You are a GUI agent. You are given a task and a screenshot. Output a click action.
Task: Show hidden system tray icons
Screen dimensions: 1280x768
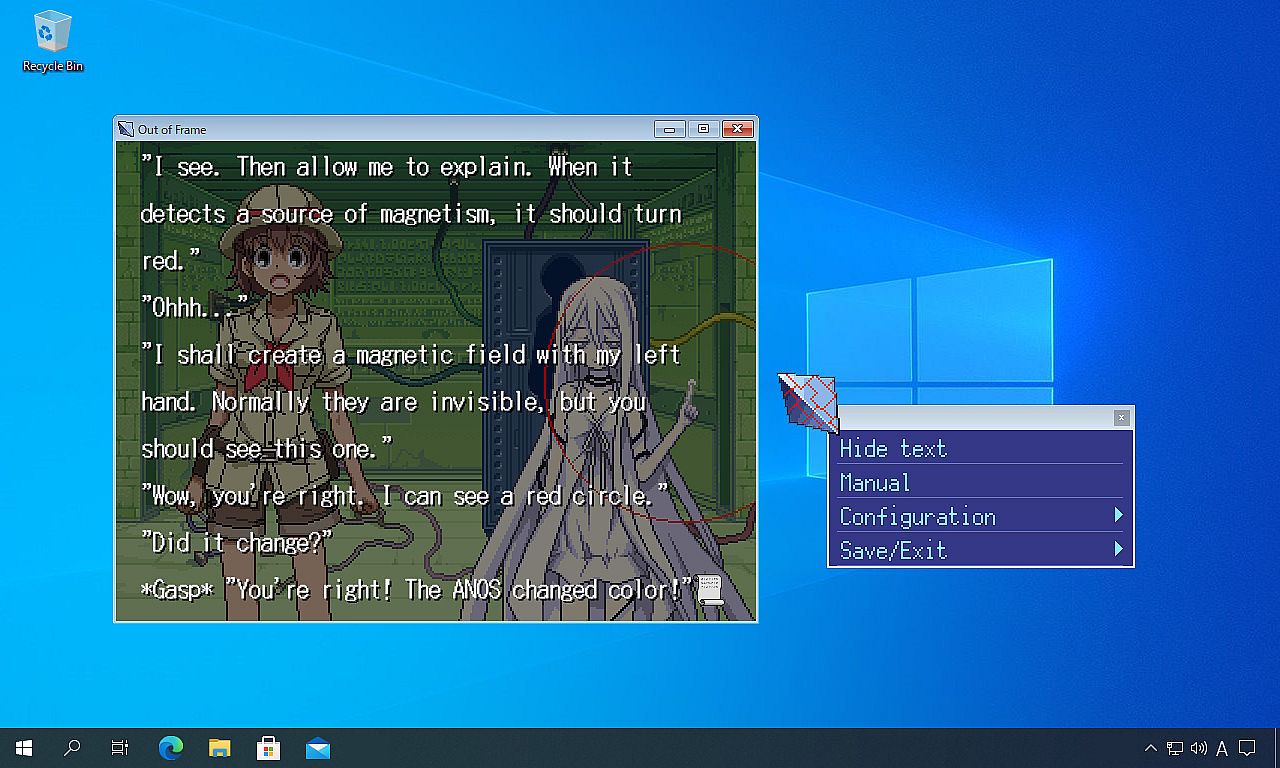(x=1150, y=748)
